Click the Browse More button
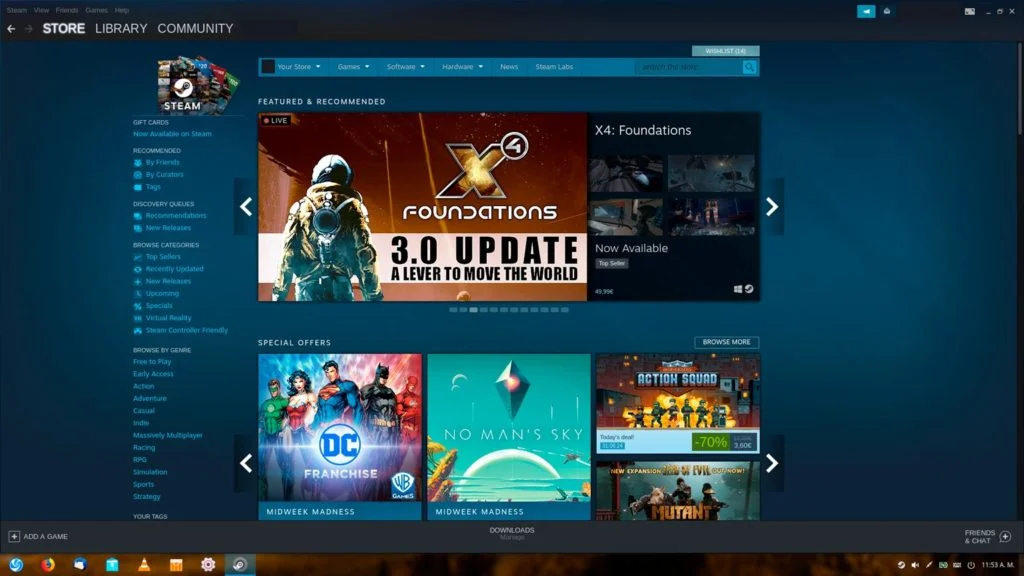The image size is (1024, 576). click(x=726, y=342)
